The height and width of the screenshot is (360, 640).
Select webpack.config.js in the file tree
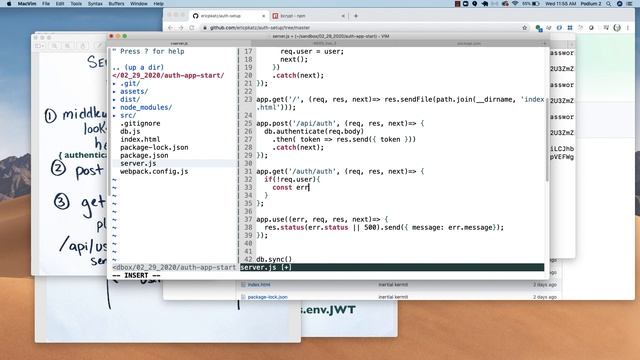(x=154, y=171)
